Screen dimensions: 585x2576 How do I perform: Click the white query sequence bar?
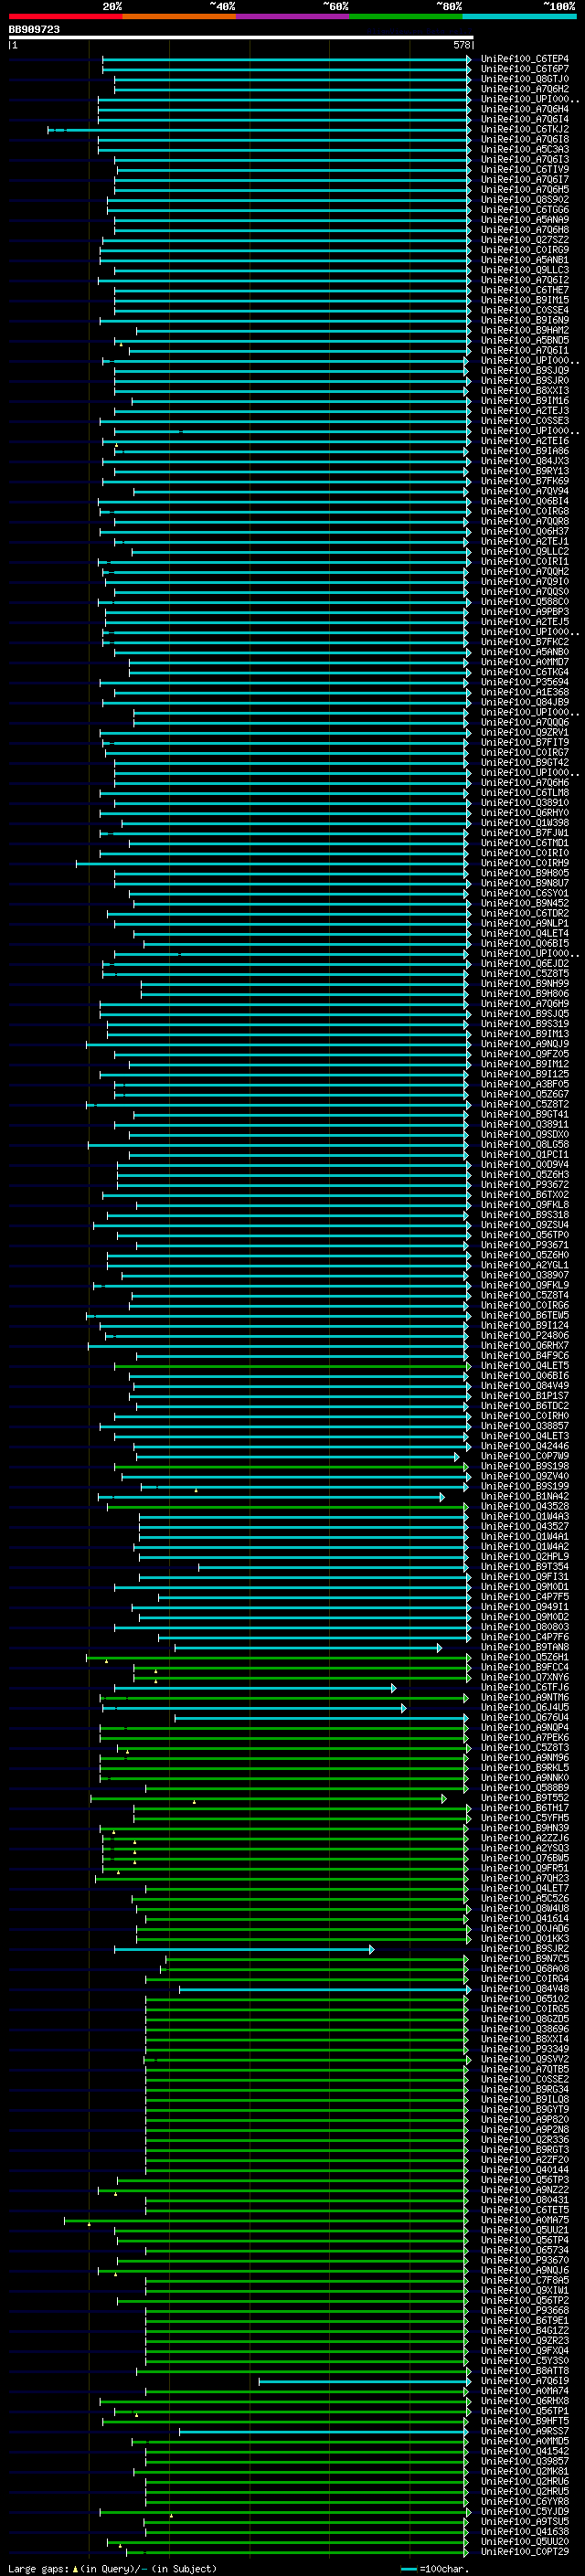click(x=240, y=37)
